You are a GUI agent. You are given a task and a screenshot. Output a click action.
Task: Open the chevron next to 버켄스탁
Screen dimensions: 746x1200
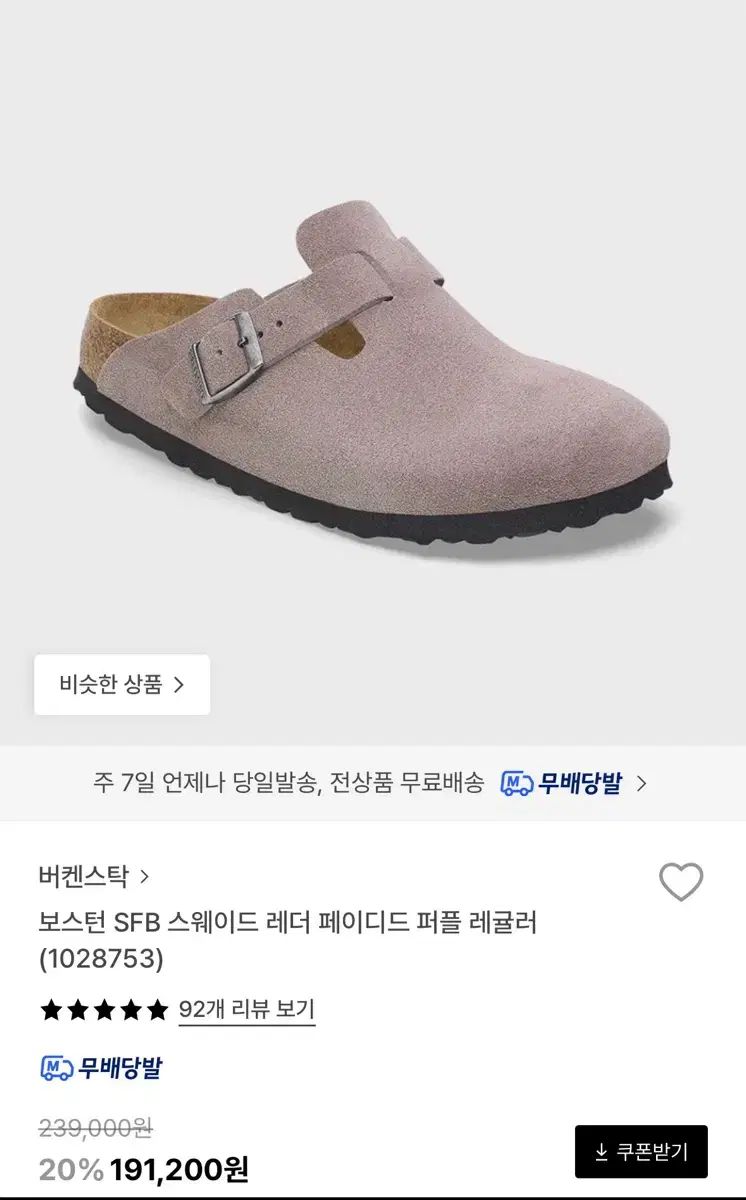coord(144,877)
